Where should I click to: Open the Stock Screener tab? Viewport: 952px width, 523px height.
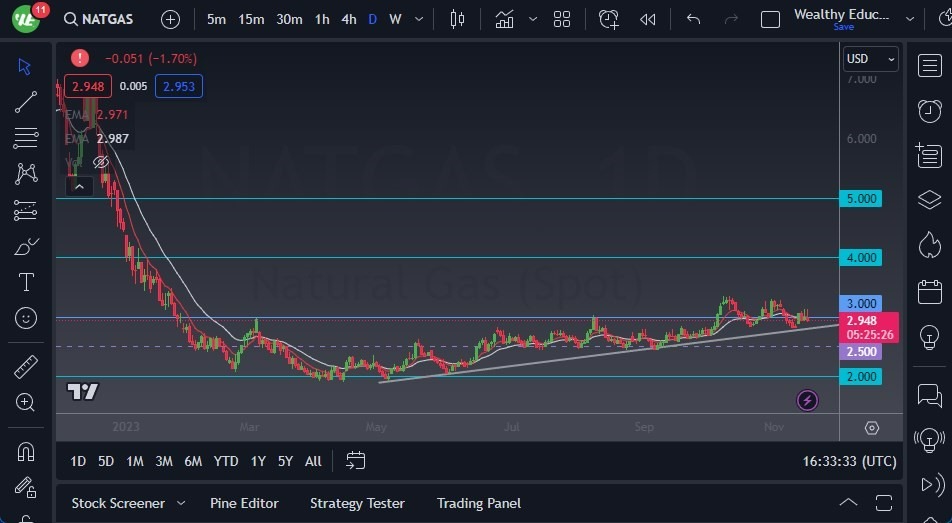click(x=118, y=503)
